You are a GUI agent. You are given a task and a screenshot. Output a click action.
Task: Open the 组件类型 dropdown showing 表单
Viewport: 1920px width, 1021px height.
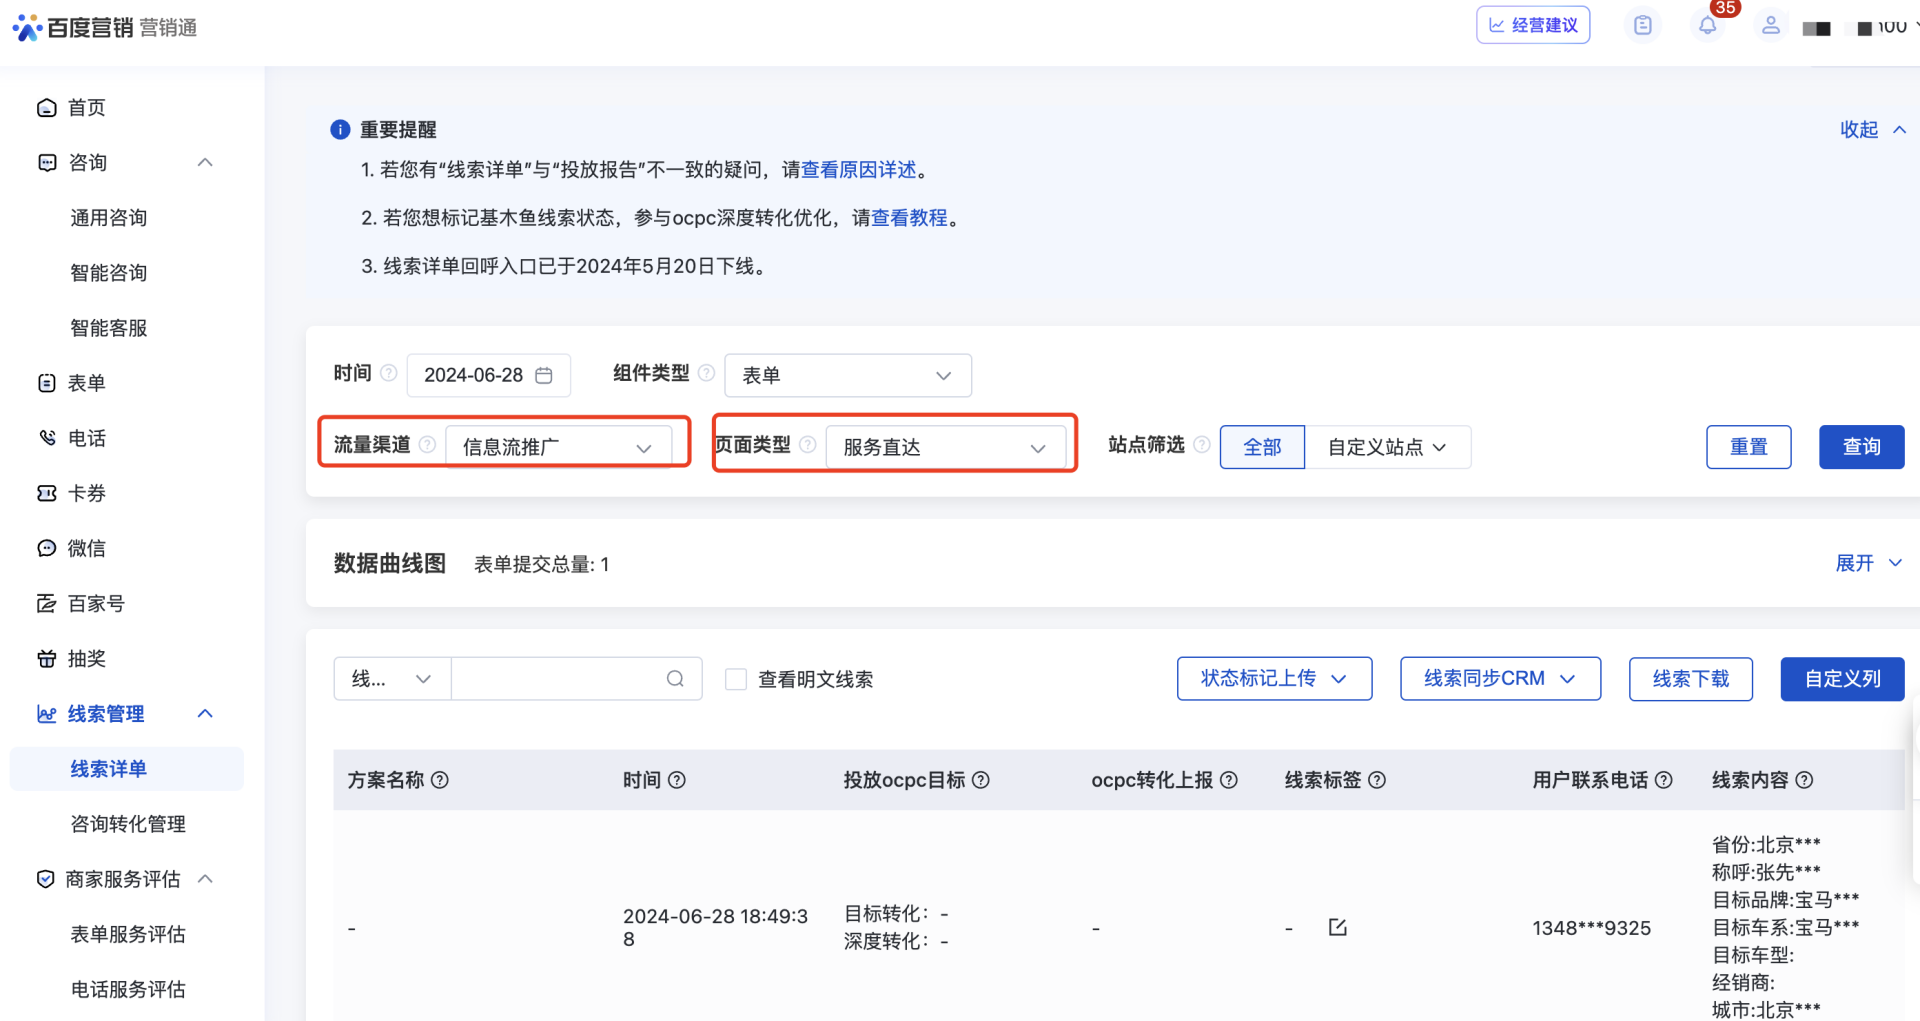tap(847, 375)
